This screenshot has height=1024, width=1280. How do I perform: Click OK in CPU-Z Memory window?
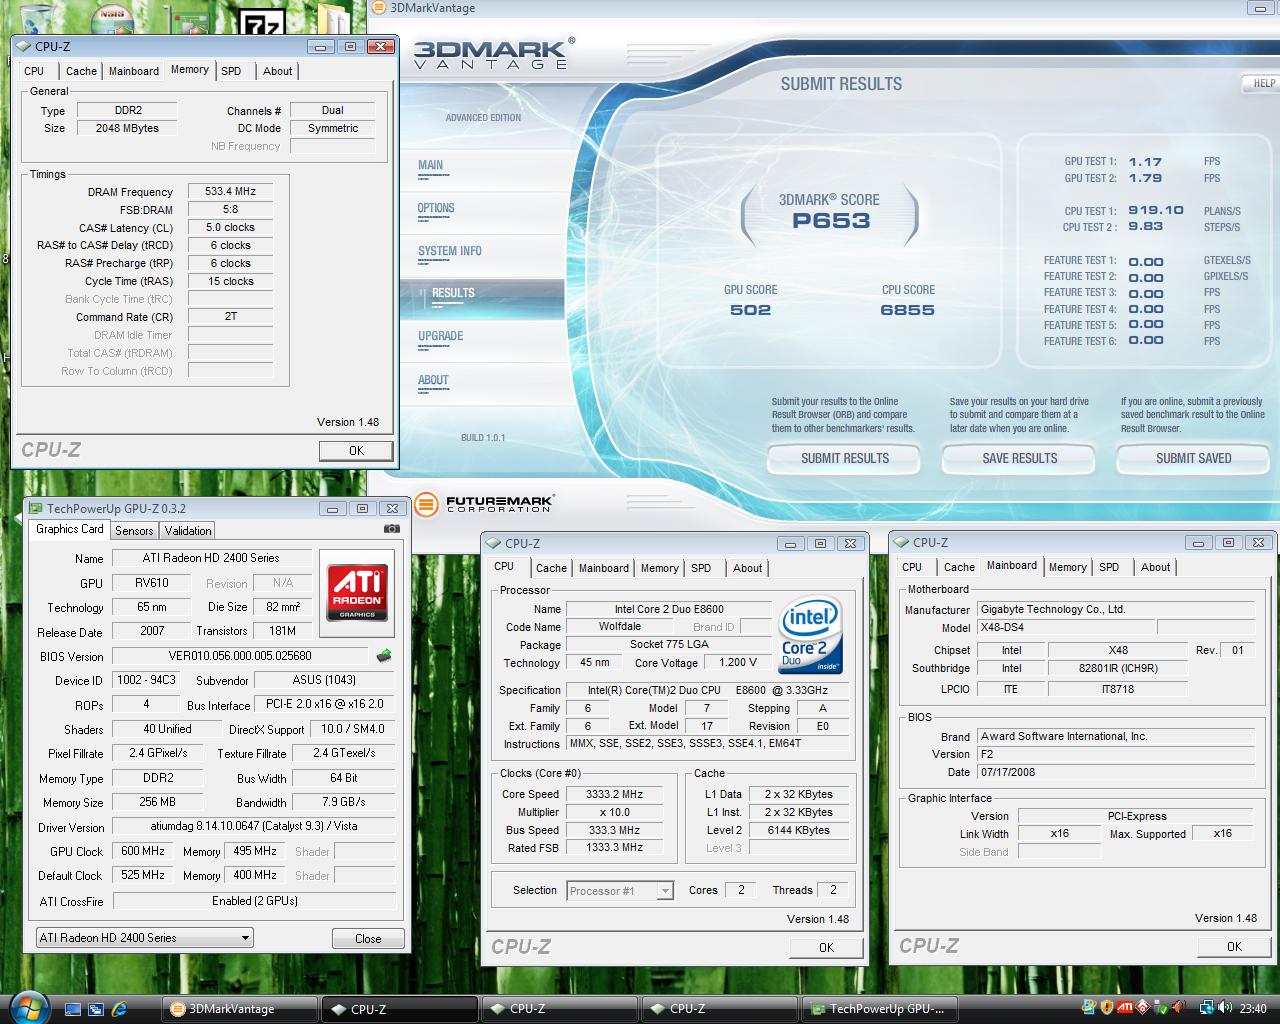click(x=356, y=451)
